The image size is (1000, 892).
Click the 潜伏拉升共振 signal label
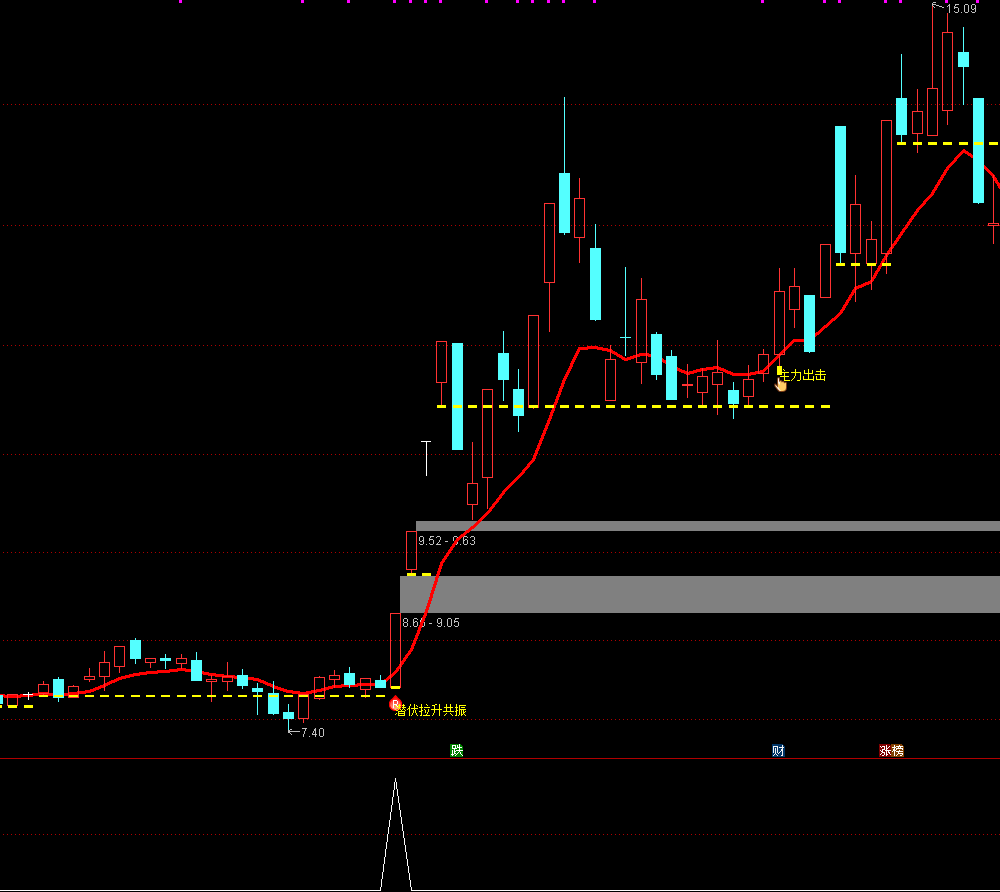434,710
